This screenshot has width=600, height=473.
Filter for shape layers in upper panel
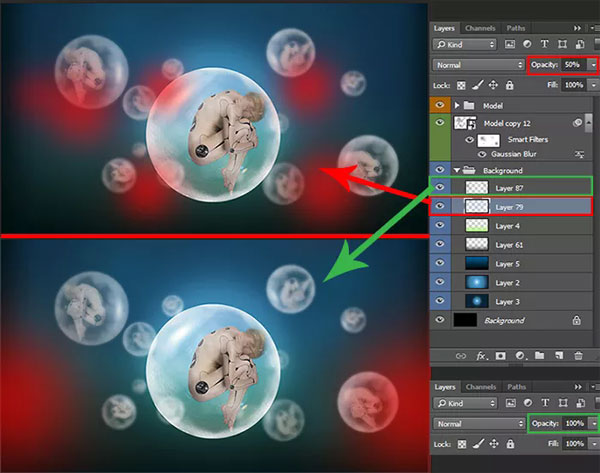562,44
